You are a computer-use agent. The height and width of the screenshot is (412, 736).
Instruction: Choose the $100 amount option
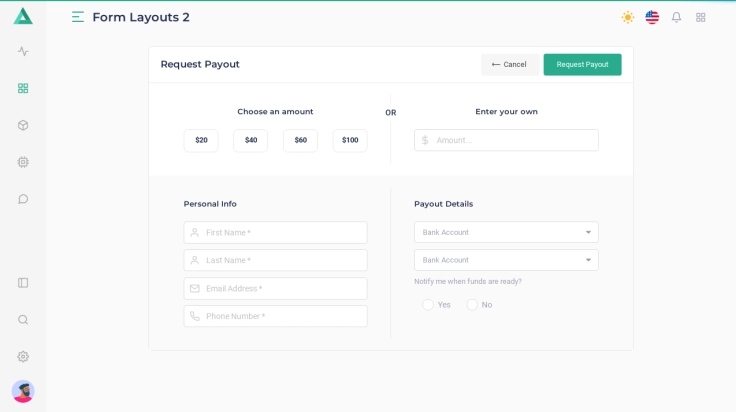[x=350, y=140]
